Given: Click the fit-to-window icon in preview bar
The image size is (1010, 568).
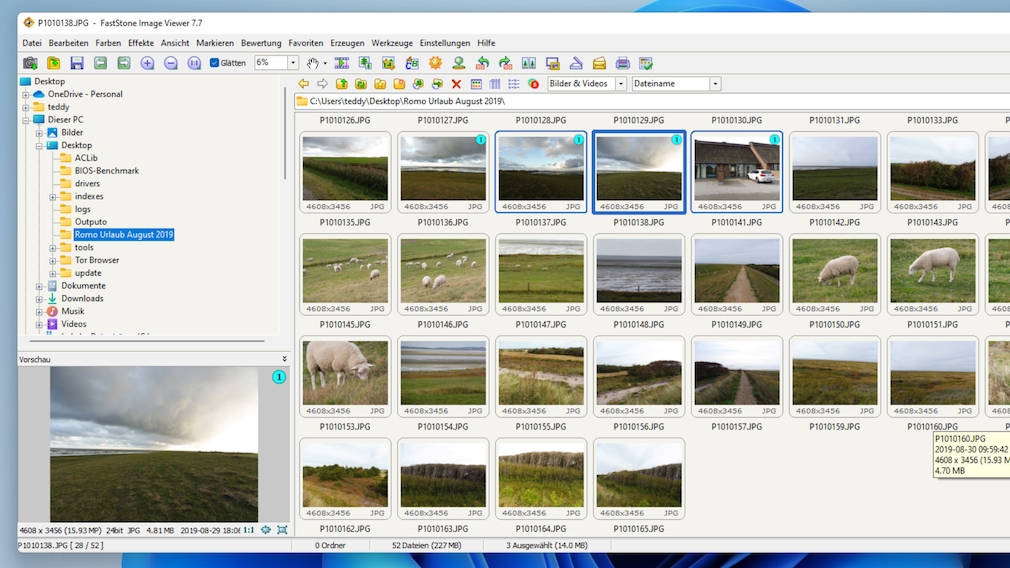Looking at the screenshot, I should pyautogui.click(x=282, y=530).
